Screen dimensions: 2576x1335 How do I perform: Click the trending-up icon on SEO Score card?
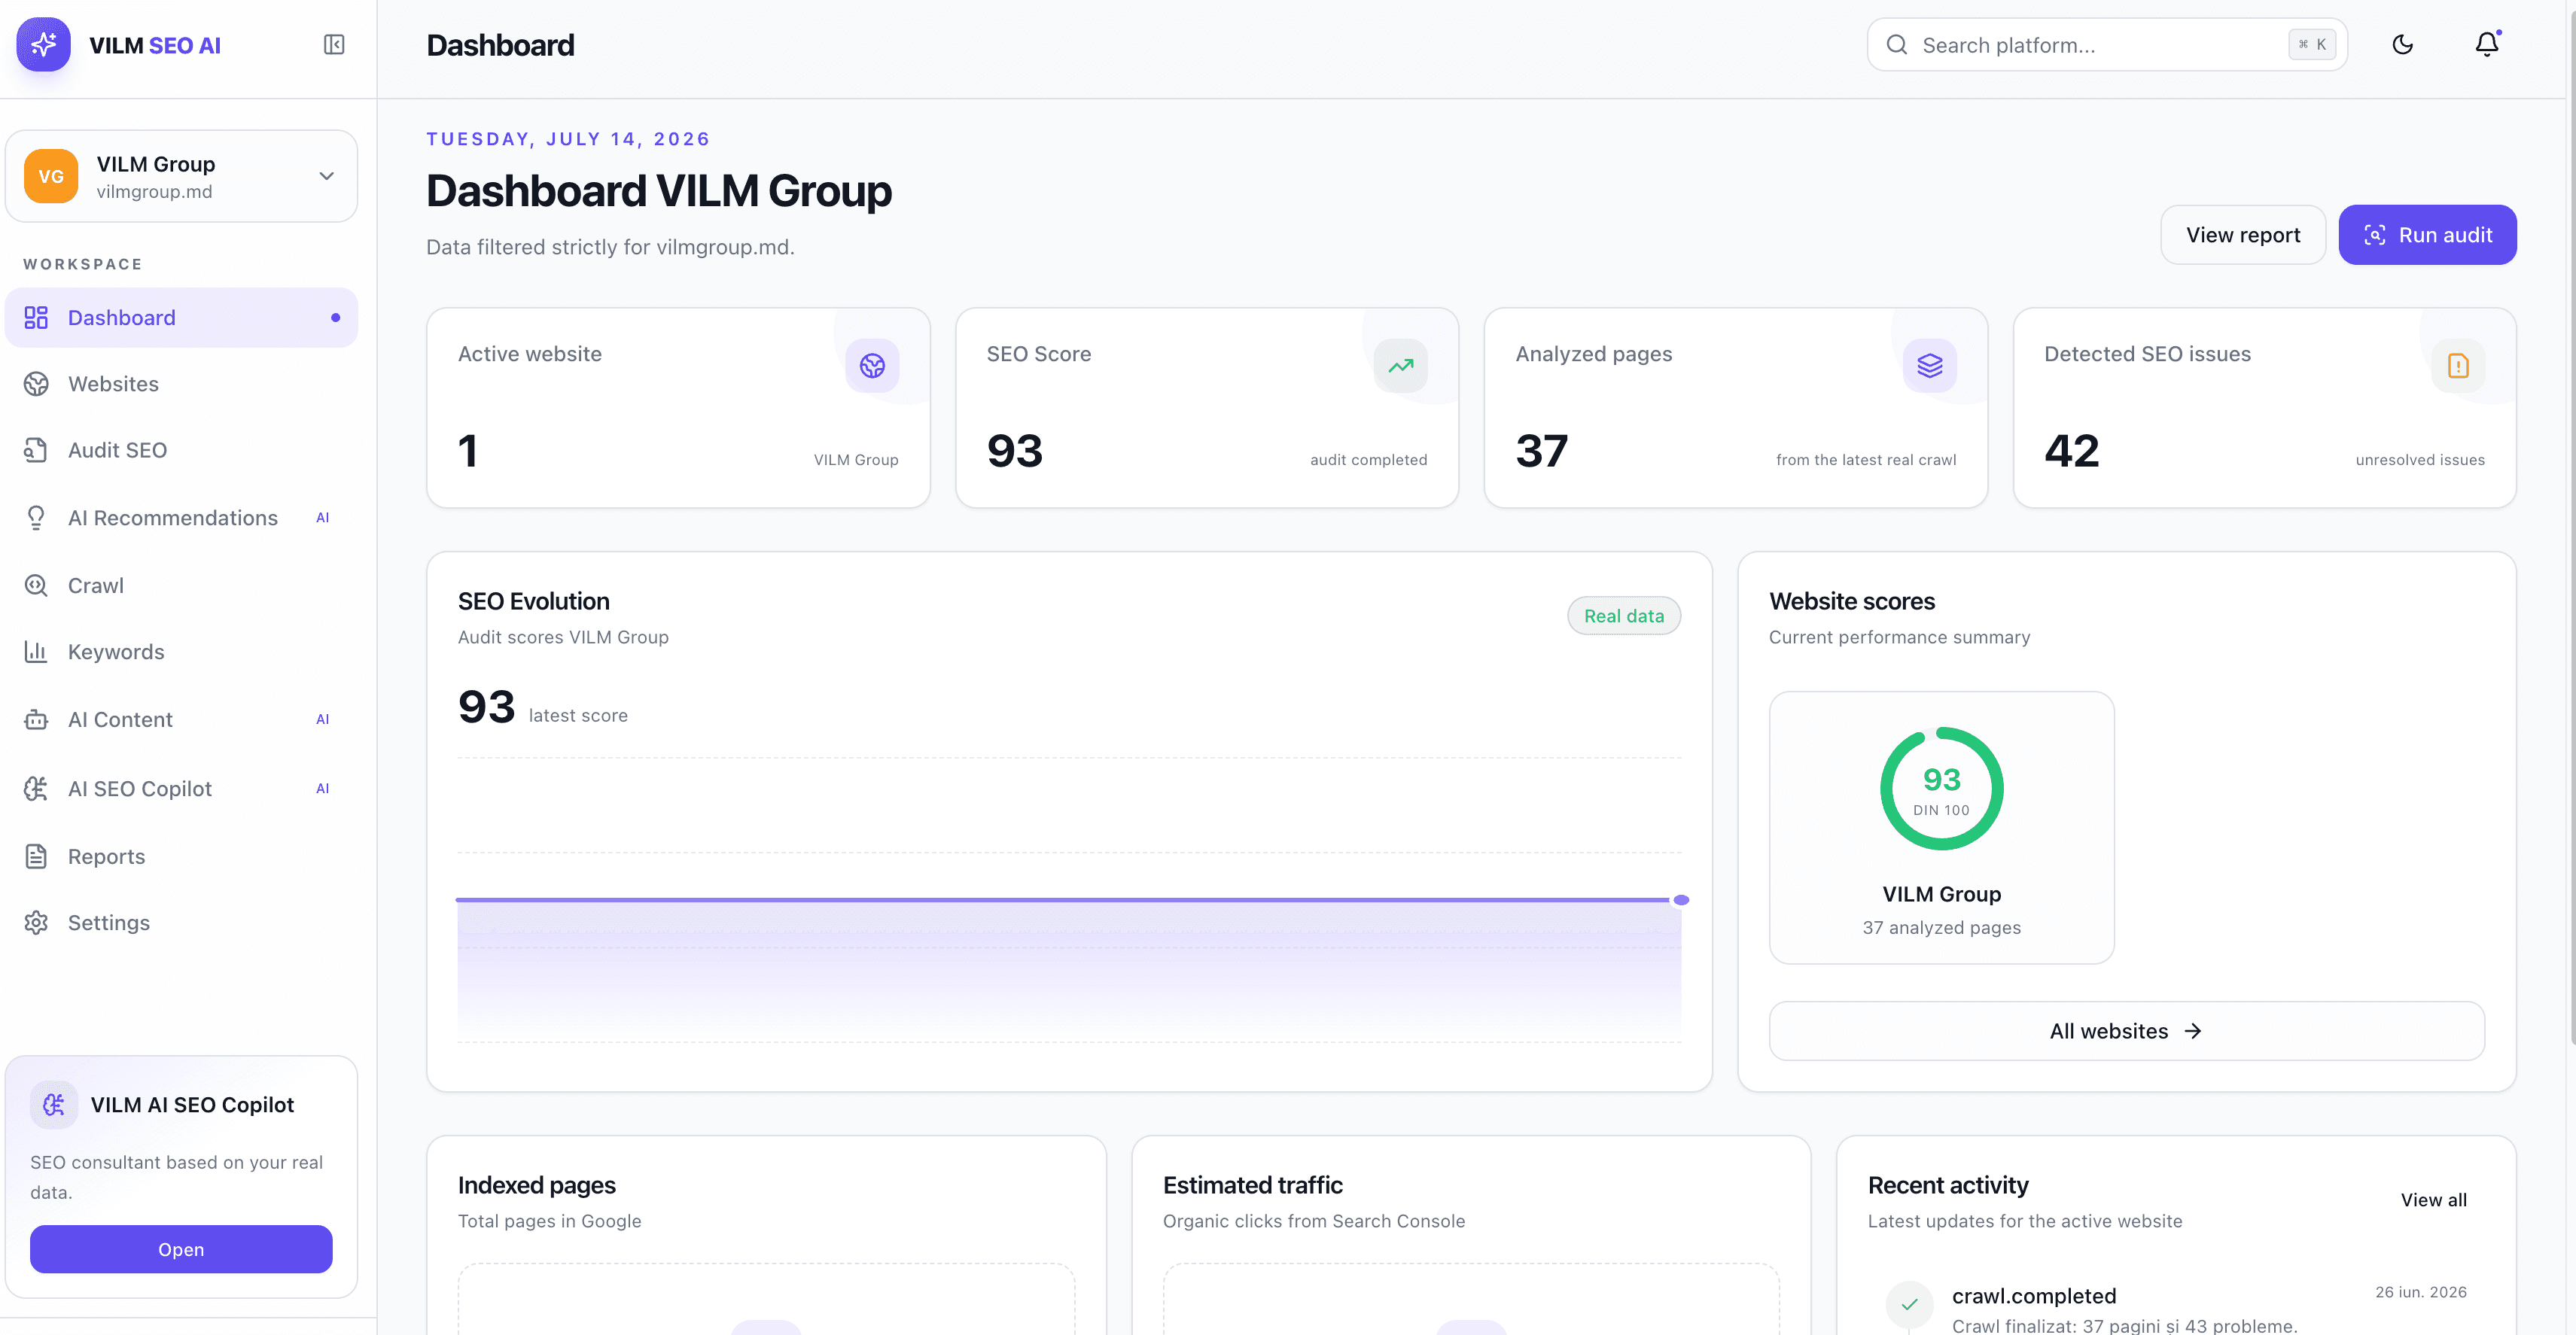click(1401, 366)
